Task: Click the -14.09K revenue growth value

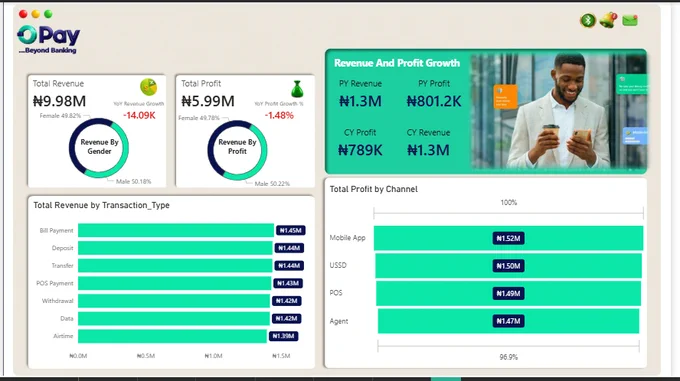Action: (139, 115)
